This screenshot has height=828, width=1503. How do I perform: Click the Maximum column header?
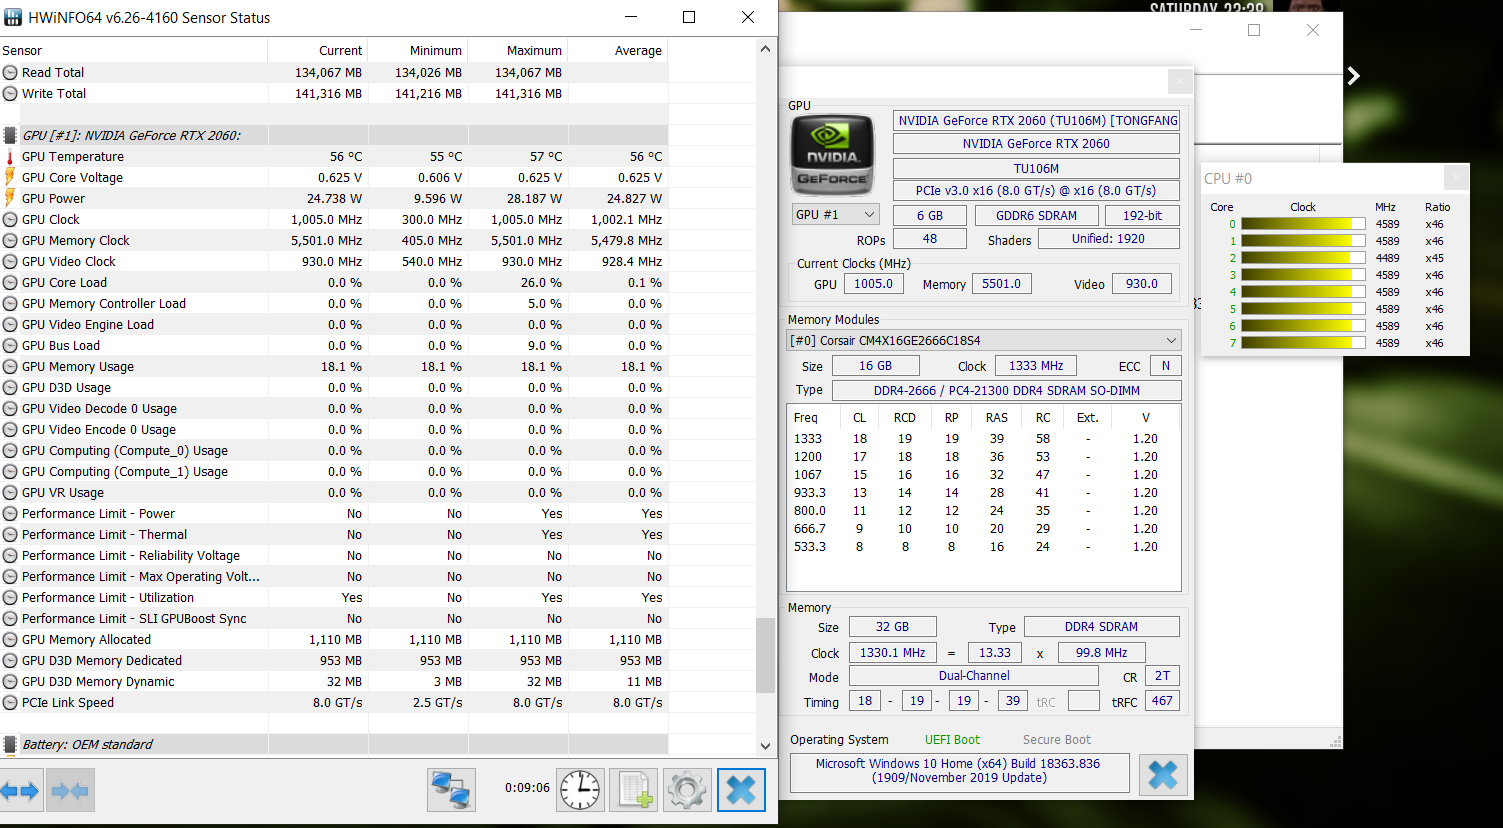tap(518, 51)
